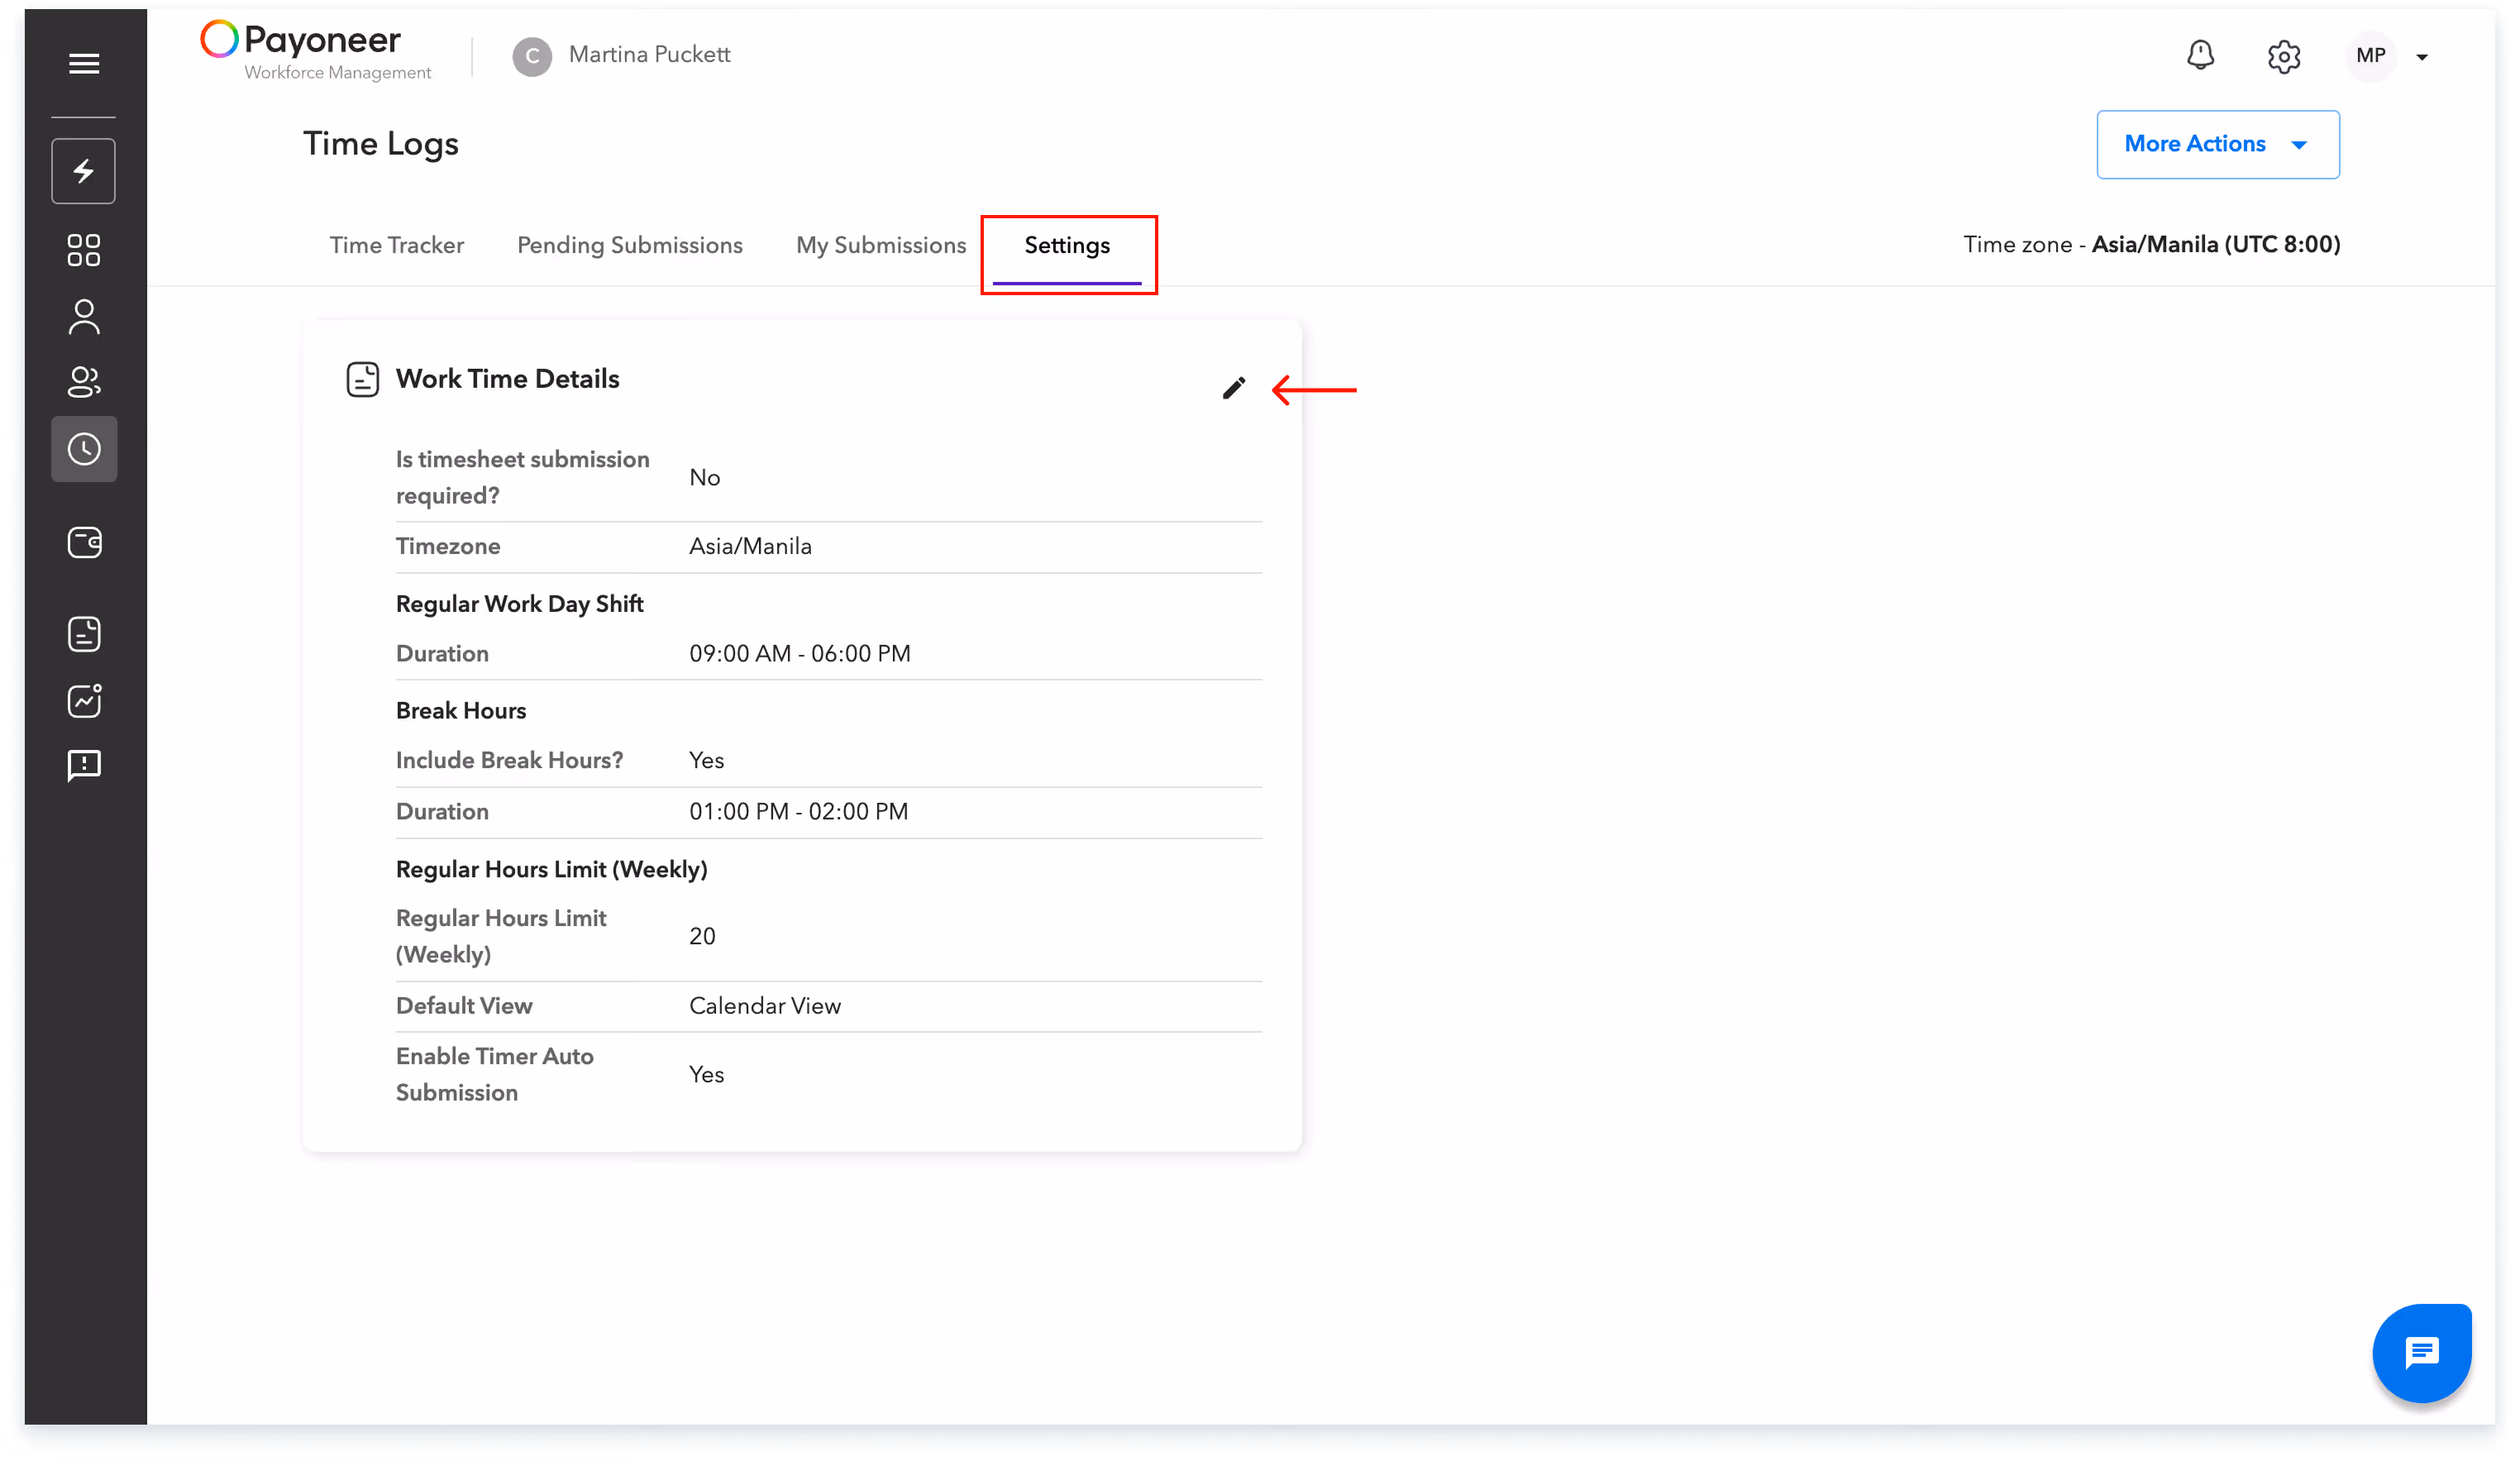Open the team people sidebar icon
2520x1466 pixels.
[x=84, y=381]
